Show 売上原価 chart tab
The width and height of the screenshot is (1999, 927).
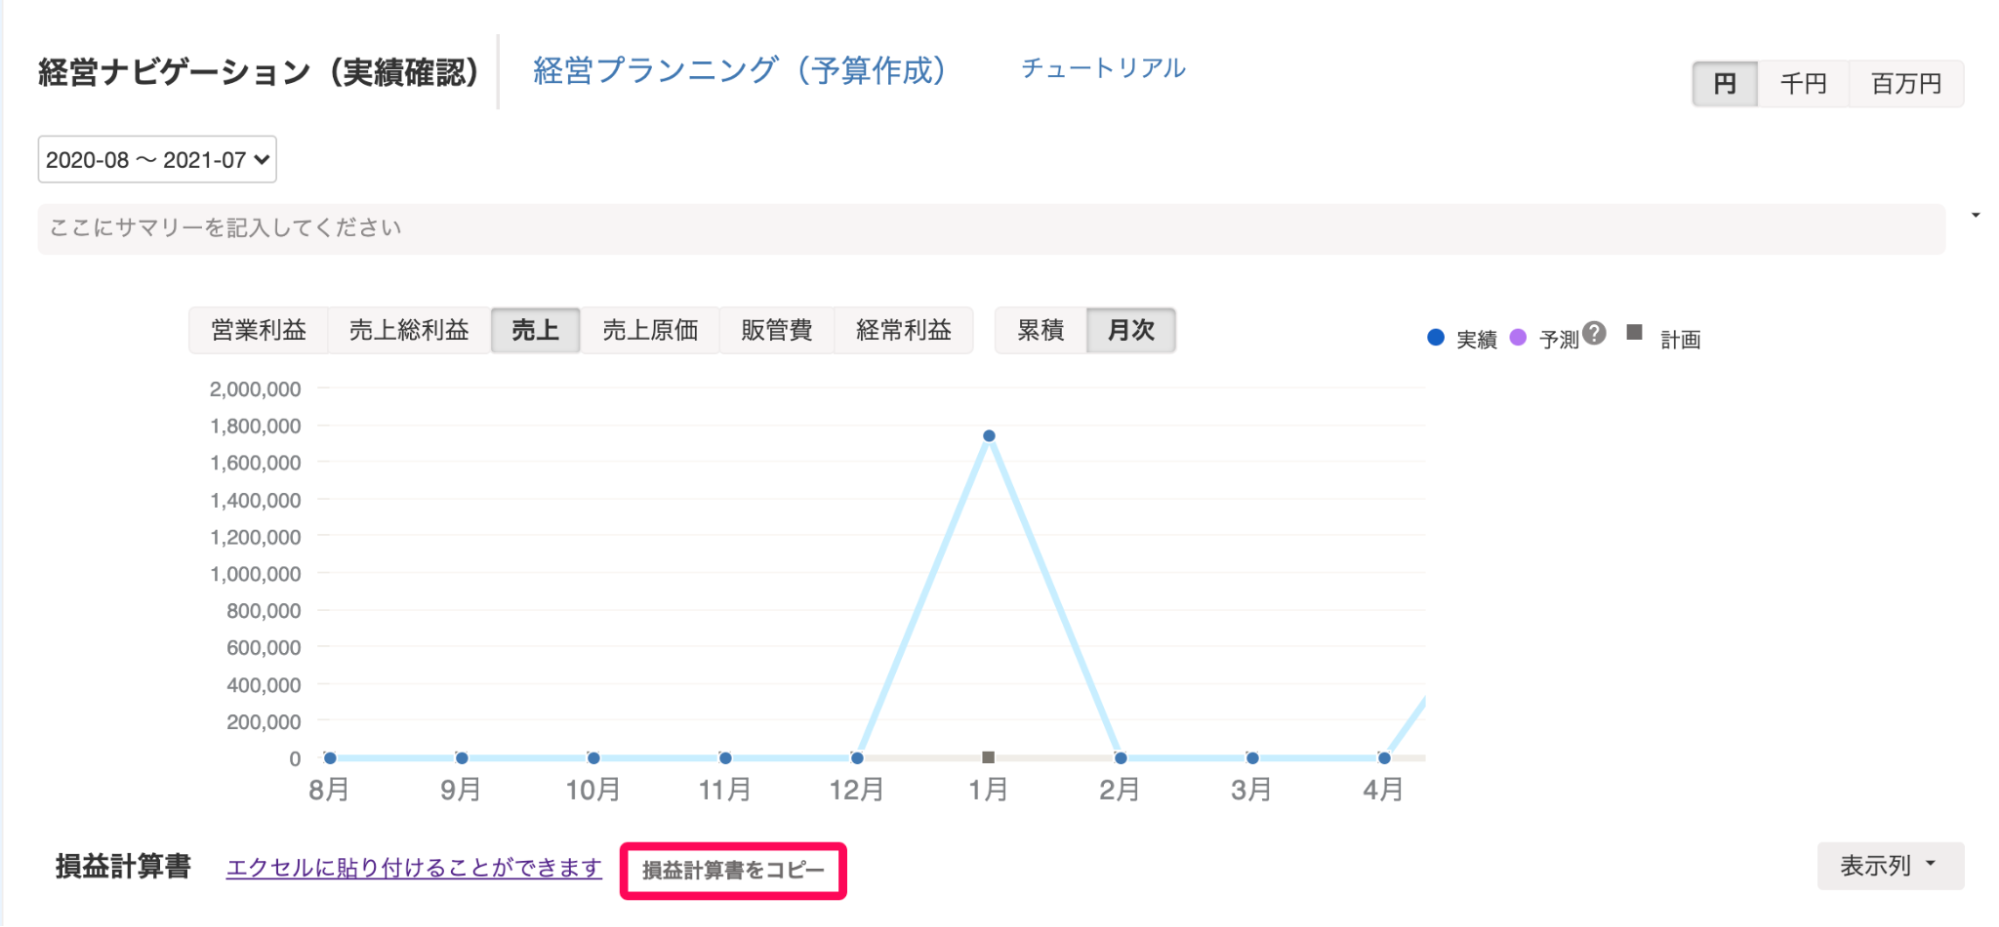click(650, 331)
